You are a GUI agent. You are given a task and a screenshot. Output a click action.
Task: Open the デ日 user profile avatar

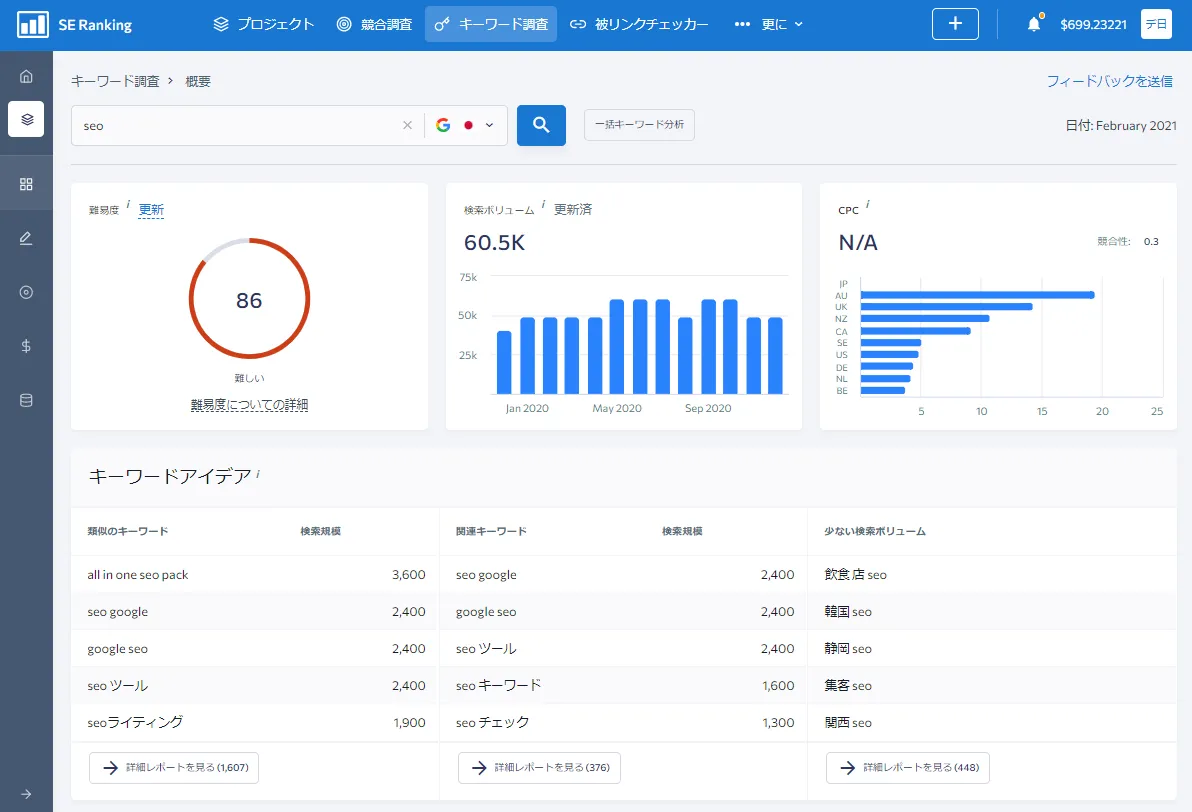pos(1156,24)
